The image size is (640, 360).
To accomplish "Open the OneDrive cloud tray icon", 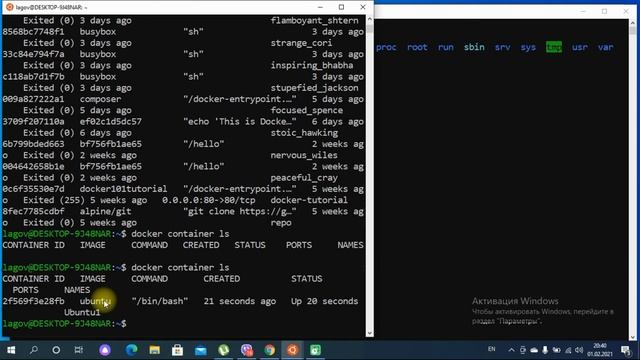I will pos(534,350).
